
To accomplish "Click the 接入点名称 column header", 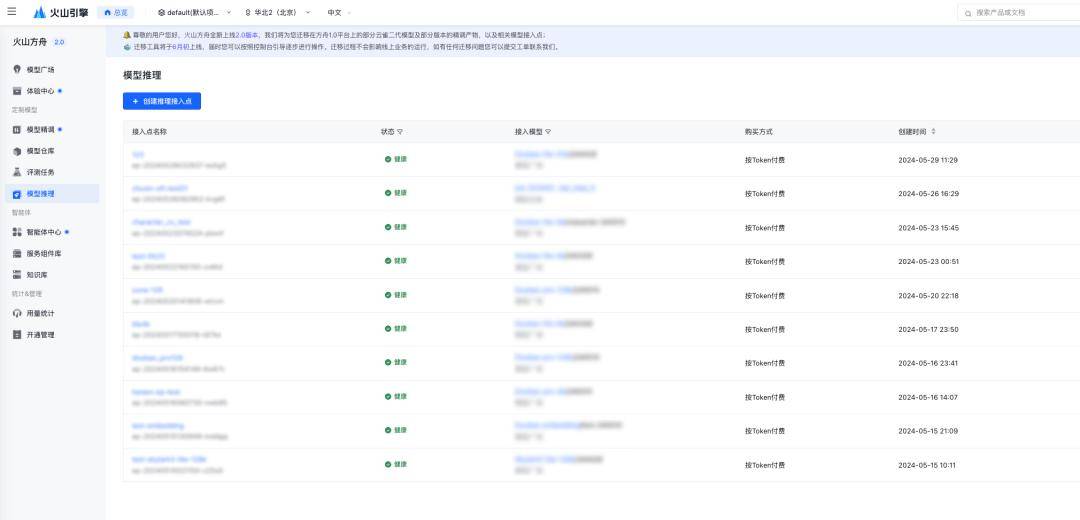I will click(x=149, y=132).
